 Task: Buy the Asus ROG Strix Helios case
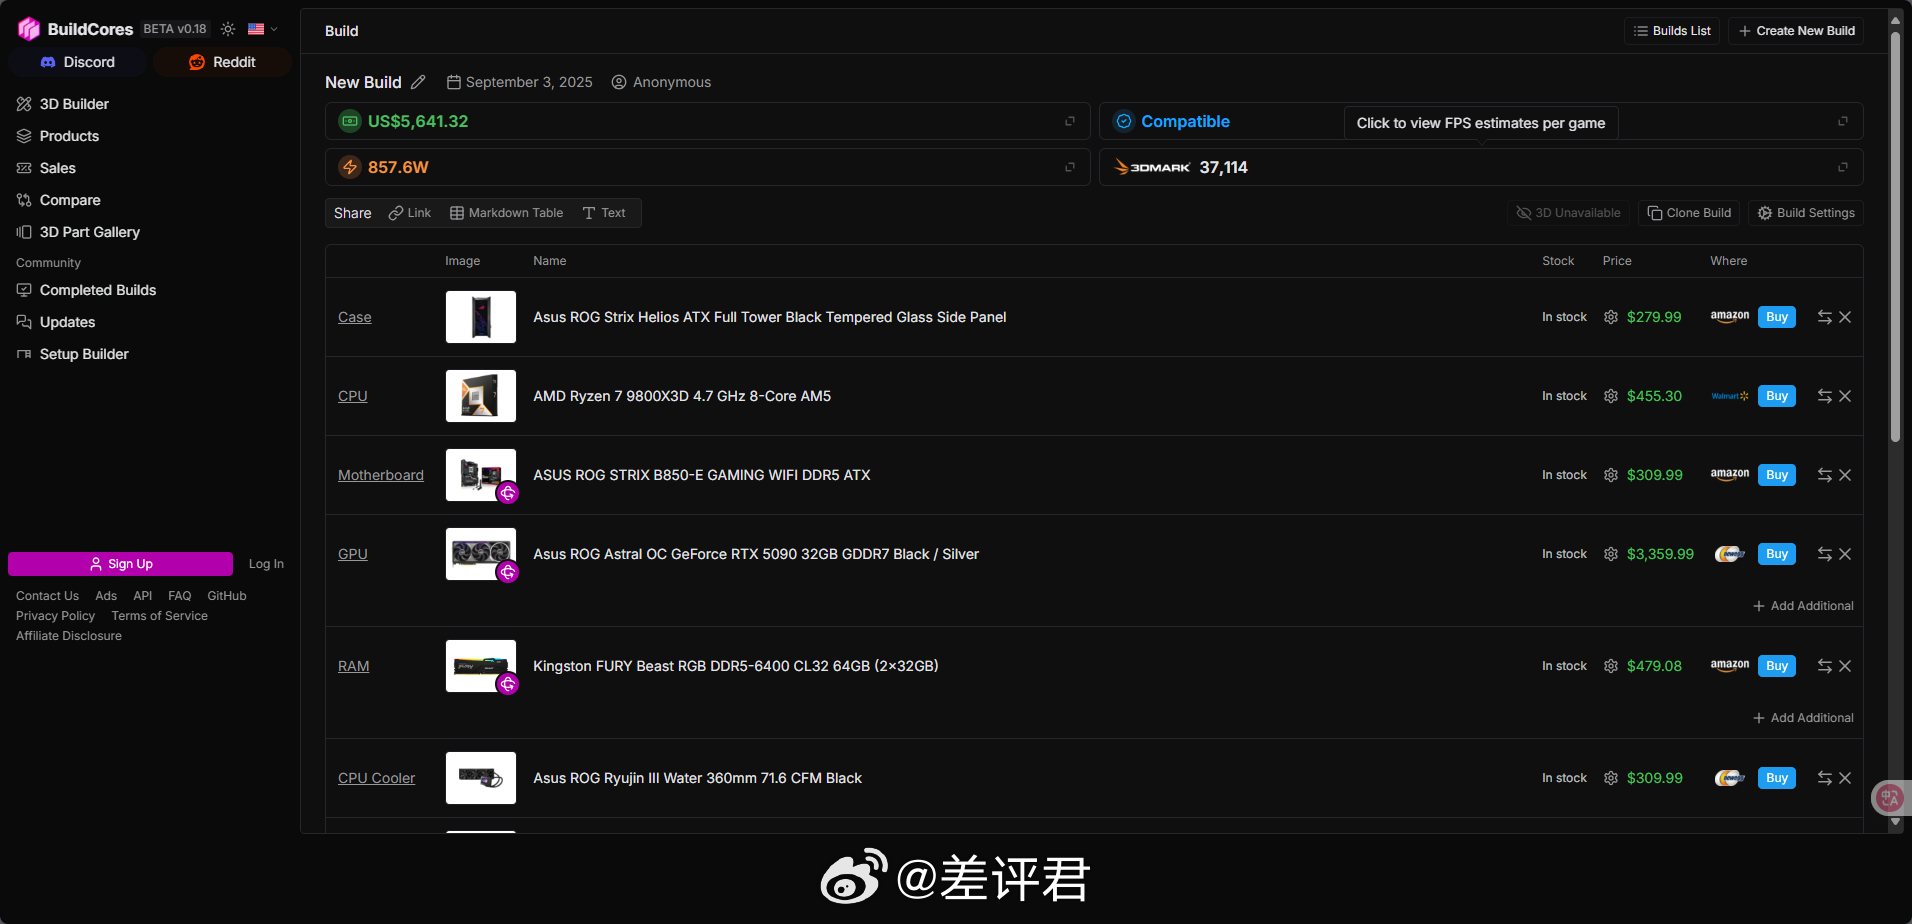coord(1777,317)
